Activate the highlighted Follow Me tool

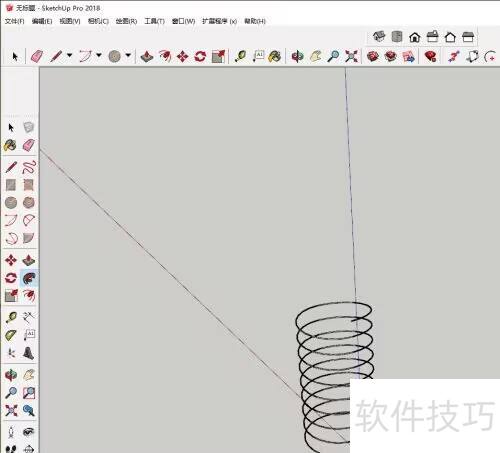[29, 278]
